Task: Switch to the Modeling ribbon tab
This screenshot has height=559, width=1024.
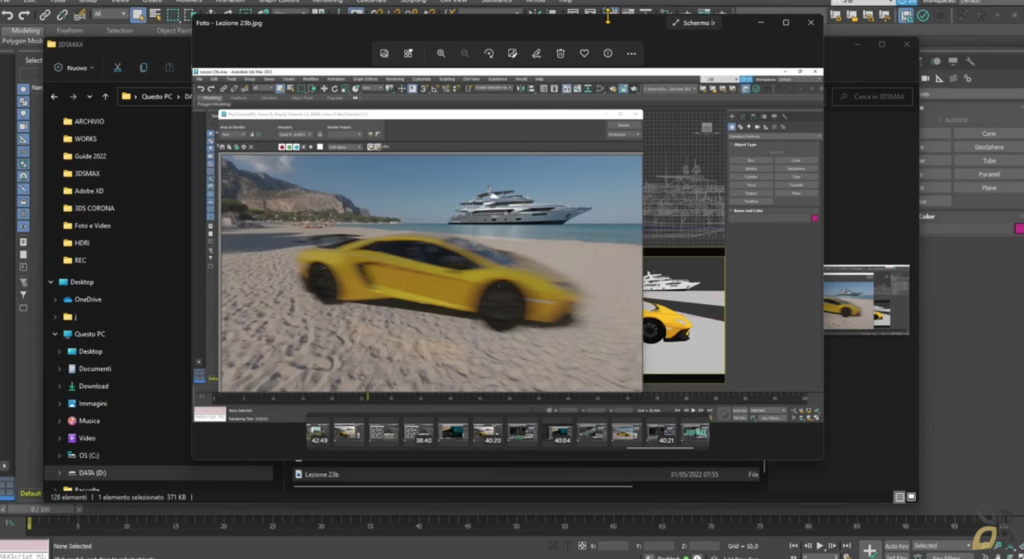Action: pos(25,31)
